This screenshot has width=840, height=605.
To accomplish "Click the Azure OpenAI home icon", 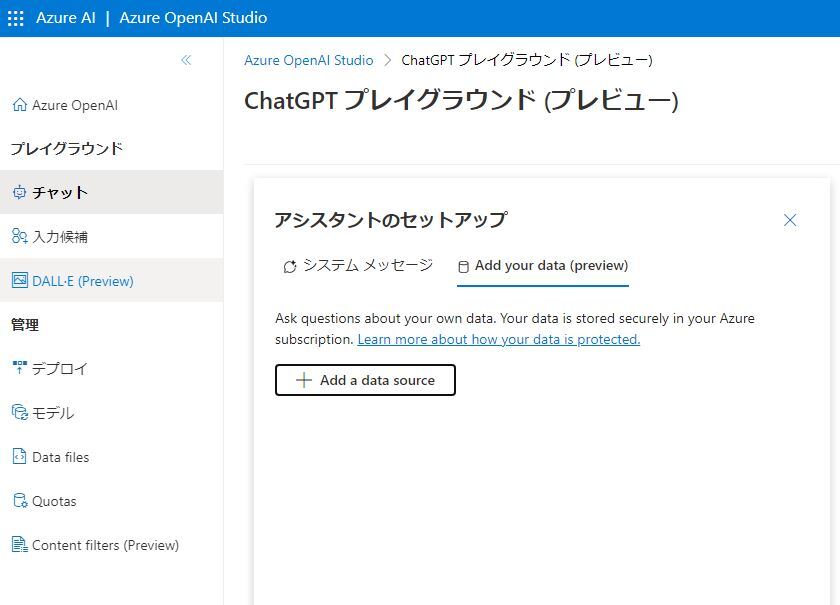I will click(19, 105).
